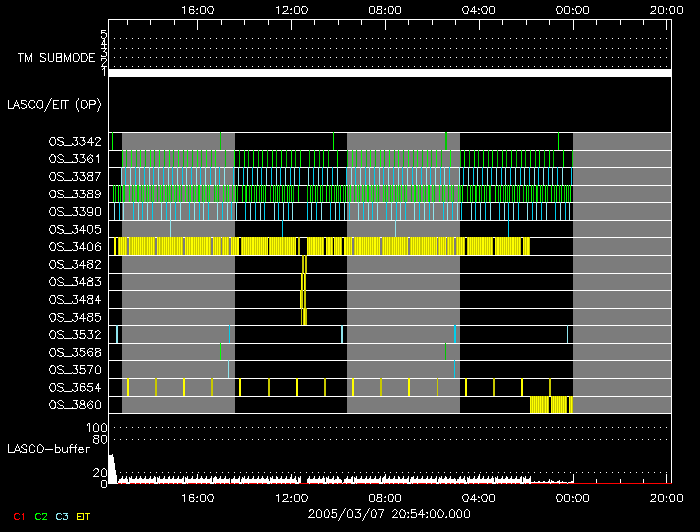Image resolution: width=700 pixels, height=532 pixels.
Task: Select the EIT legend entry
Action: (85, 516)
